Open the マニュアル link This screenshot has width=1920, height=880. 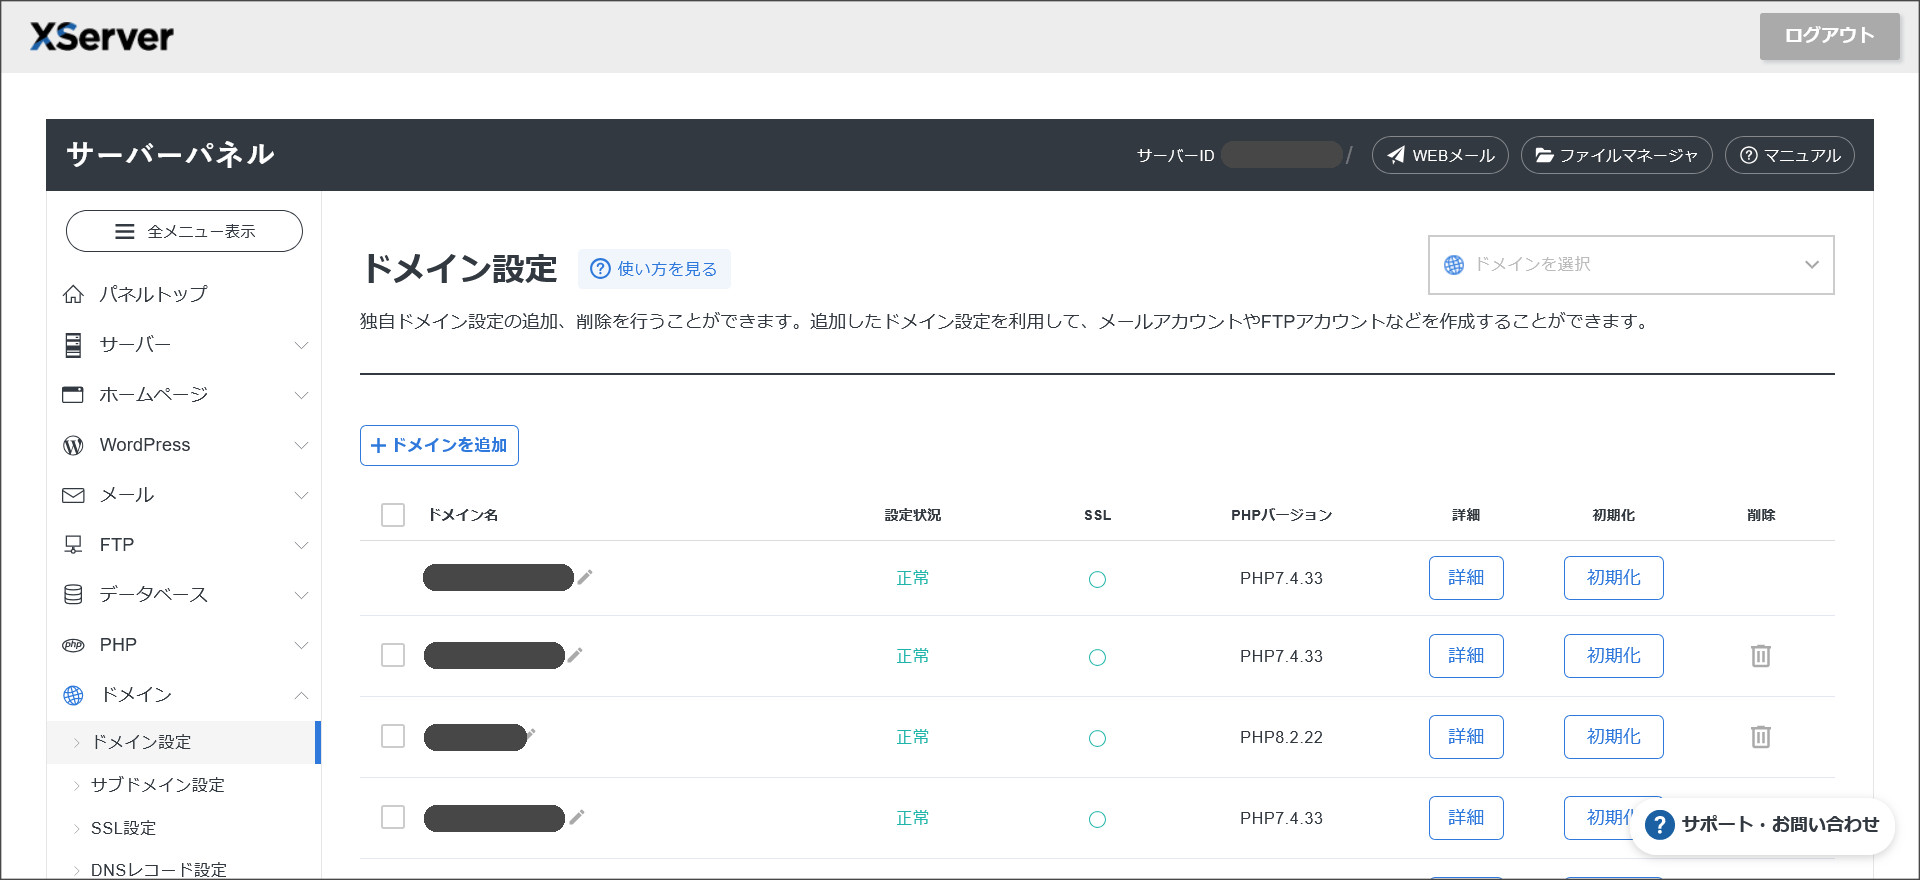pyautogui.click(x=1789, y=155)
